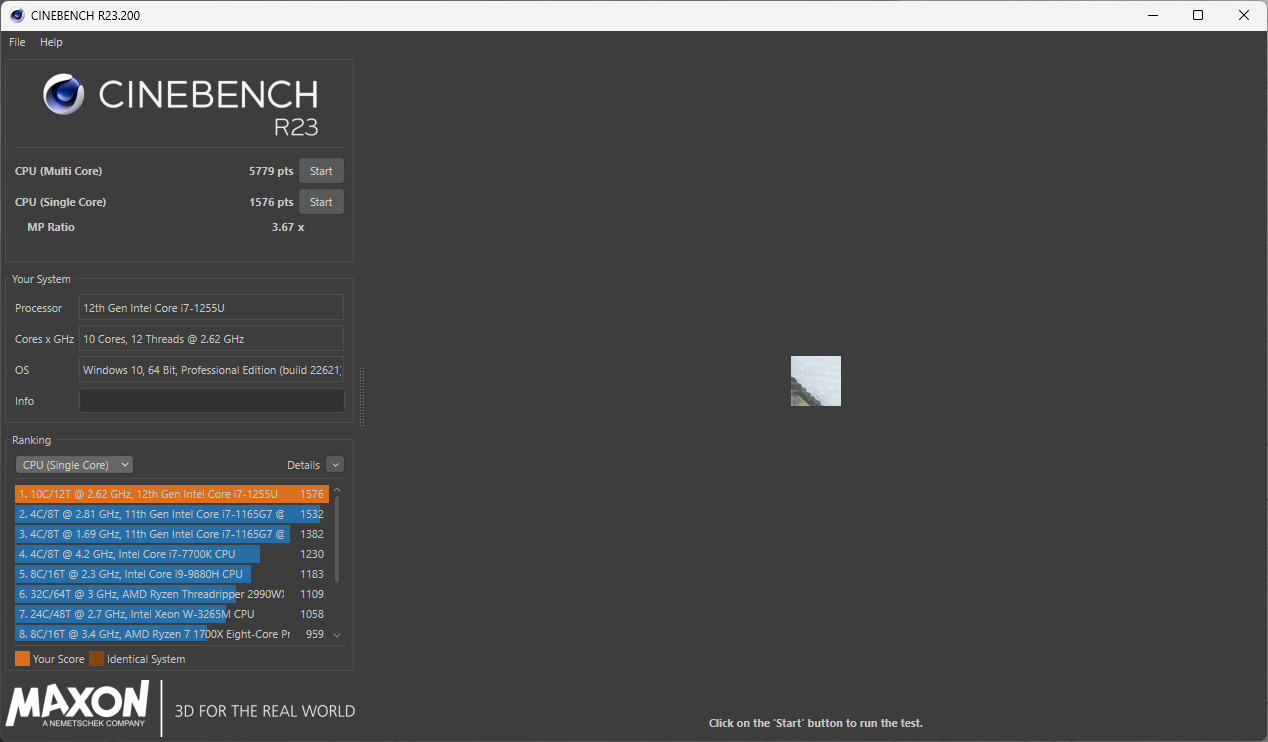
Task: Click the Processor name field
Action: 211,308
